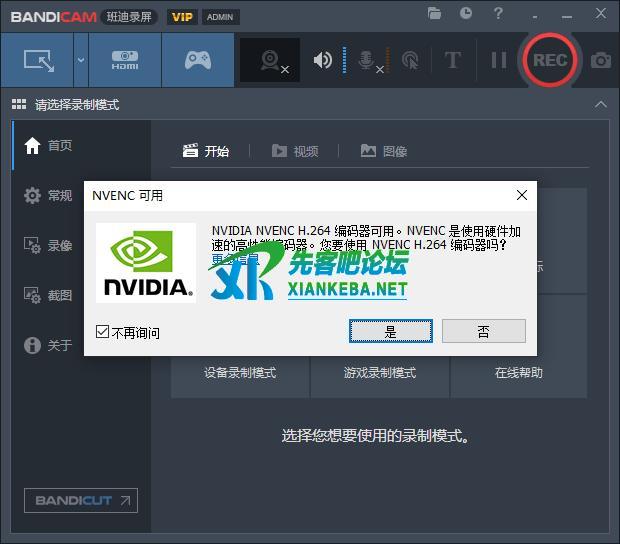Click the 否 button in dialog
Screen dimensions: 620x544
pyautogui.click(x=483, y=331)
